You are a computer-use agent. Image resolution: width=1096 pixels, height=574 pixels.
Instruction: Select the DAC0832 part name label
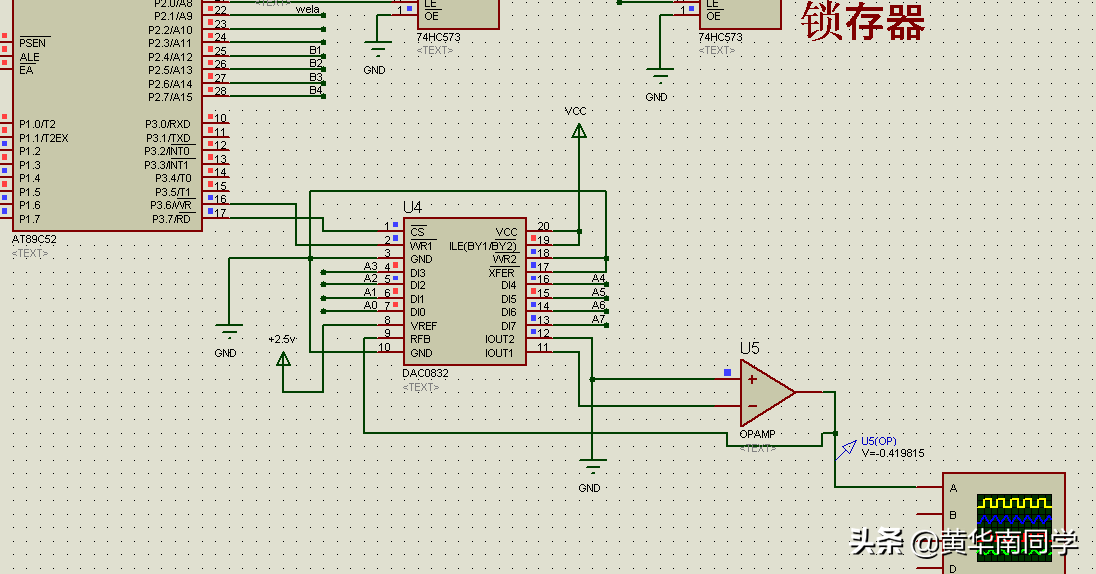coord(426,373)
